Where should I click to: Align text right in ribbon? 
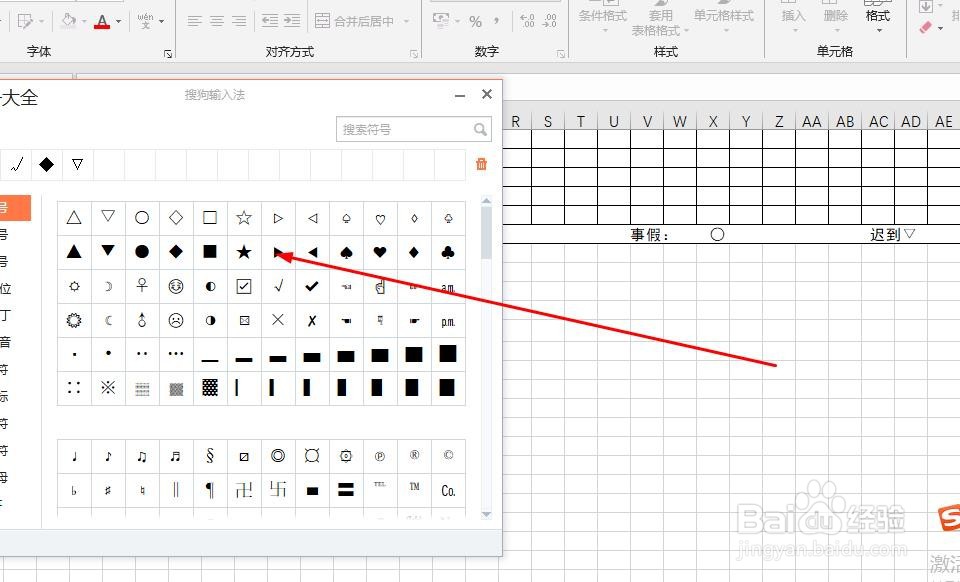[239, 21]
